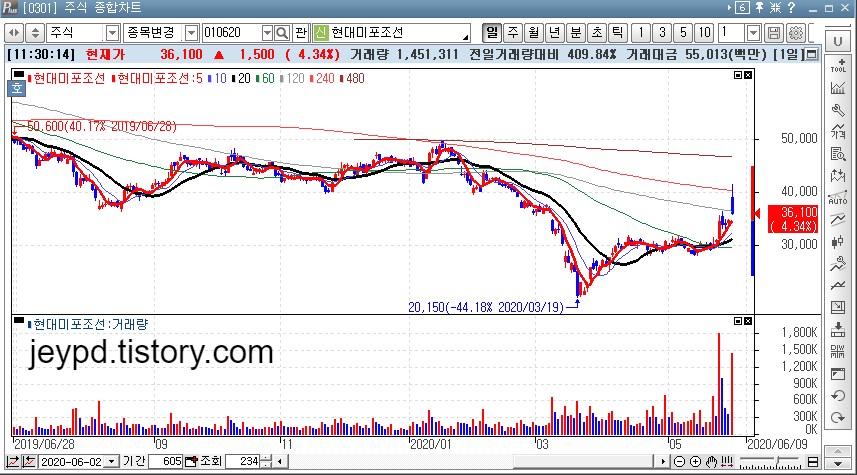Click the export chart arrow icon in sidebar

(838, 307)
